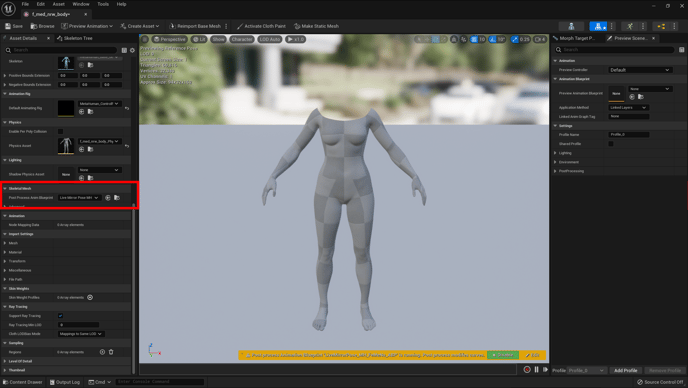Screen dimensions: 688x388
Task: Open the LOD Auto menu
Action: pyautogui.click(x=269, y=39)
